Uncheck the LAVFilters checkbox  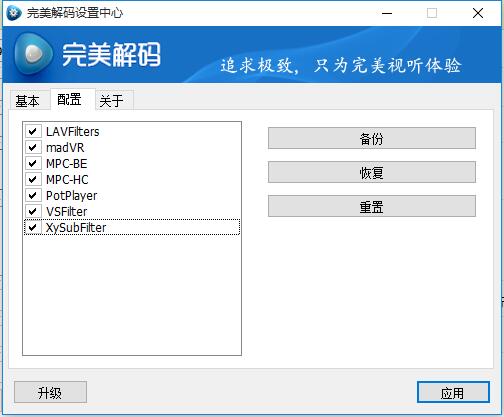pos(33,131)
